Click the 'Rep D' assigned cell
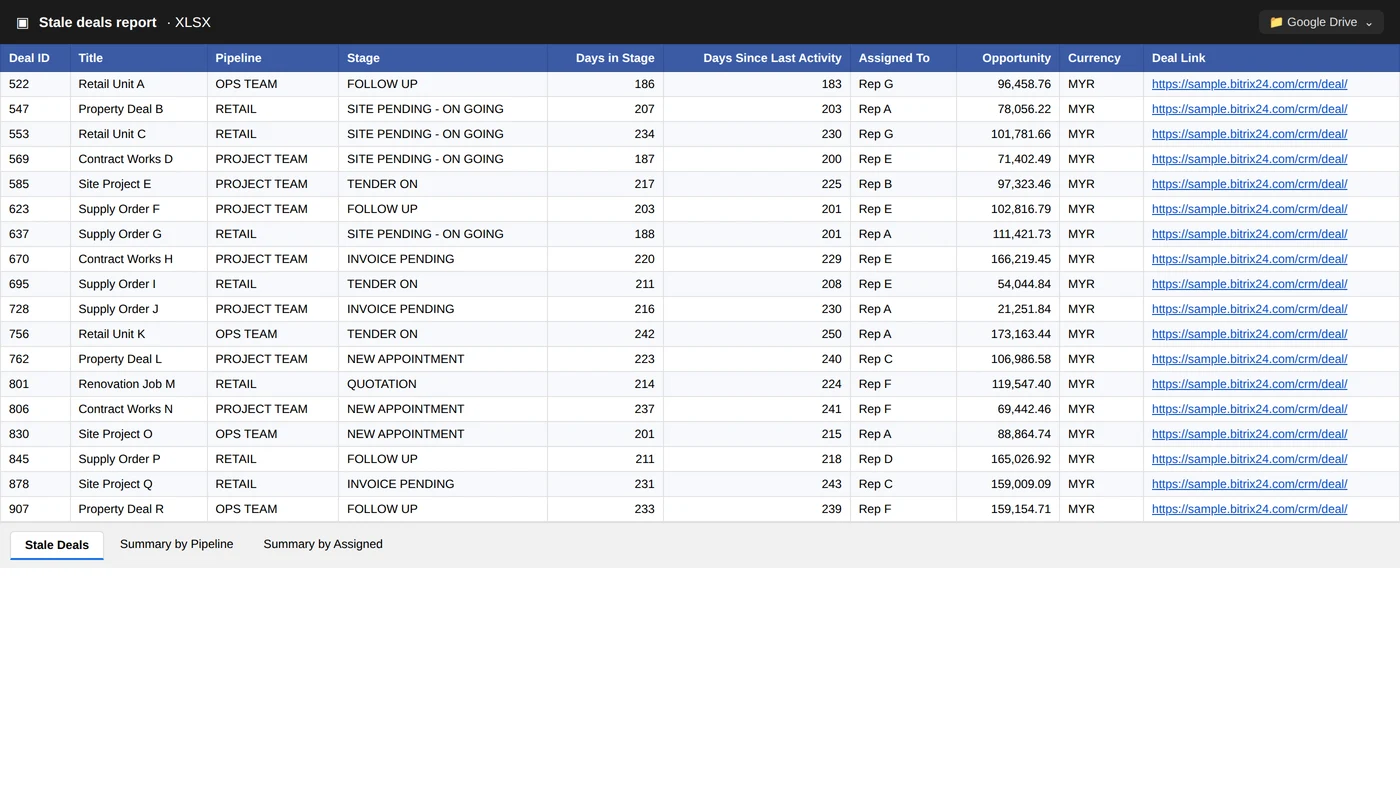1400x800 pixels. click(x=903, y=459)
